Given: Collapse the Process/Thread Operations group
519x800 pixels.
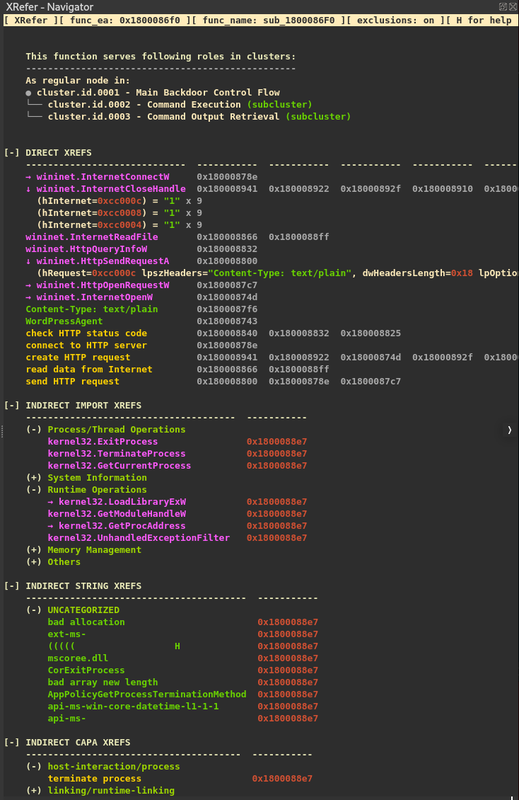Looking at the screenshot, I should (34, 430).
